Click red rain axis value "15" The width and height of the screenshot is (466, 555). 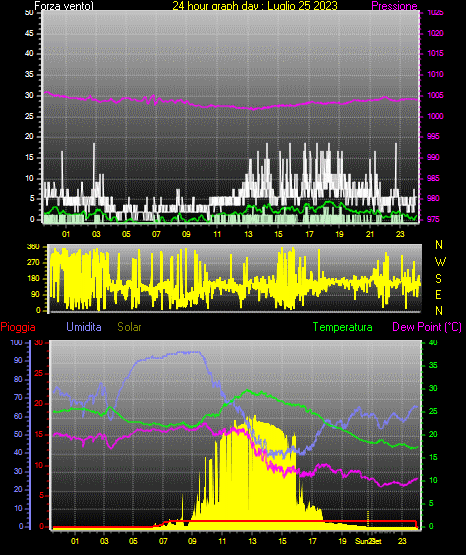click(x=39, y=434)
